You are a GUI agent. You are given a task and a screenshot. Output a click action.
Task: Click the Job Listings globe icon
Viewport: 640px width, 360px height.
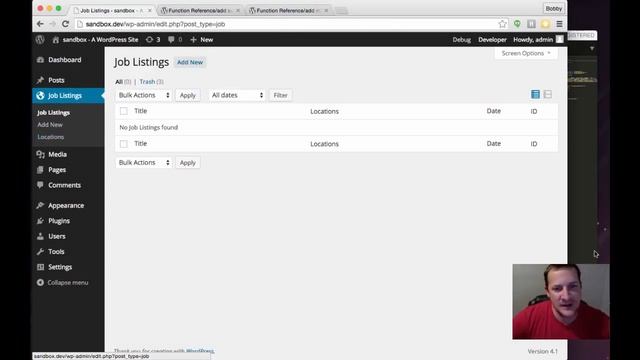(x=40, y=96)
